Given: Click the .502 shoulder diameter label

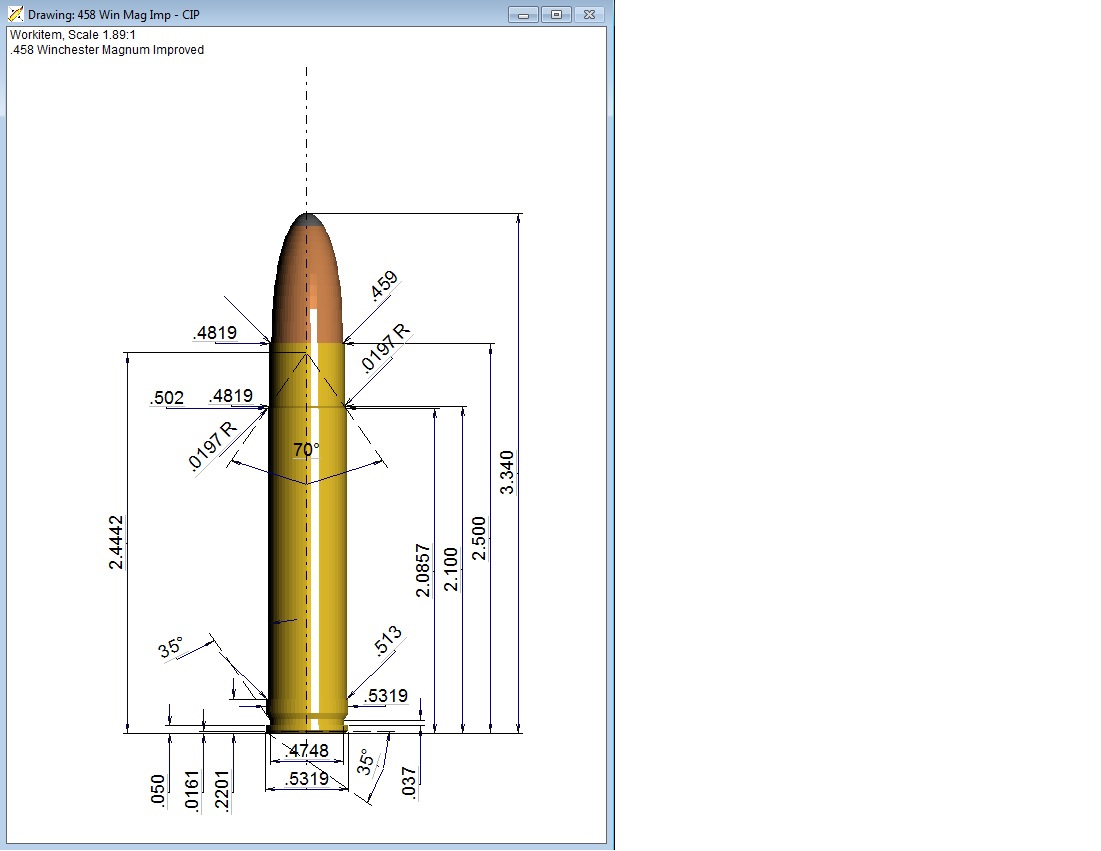Looking at the screenshot, I should 166,397.
